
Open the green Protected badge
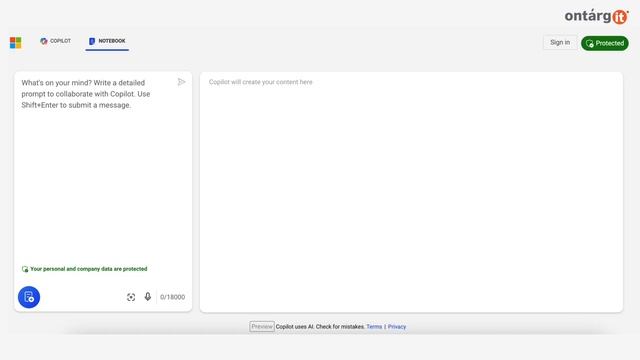(x=604, y=43)
